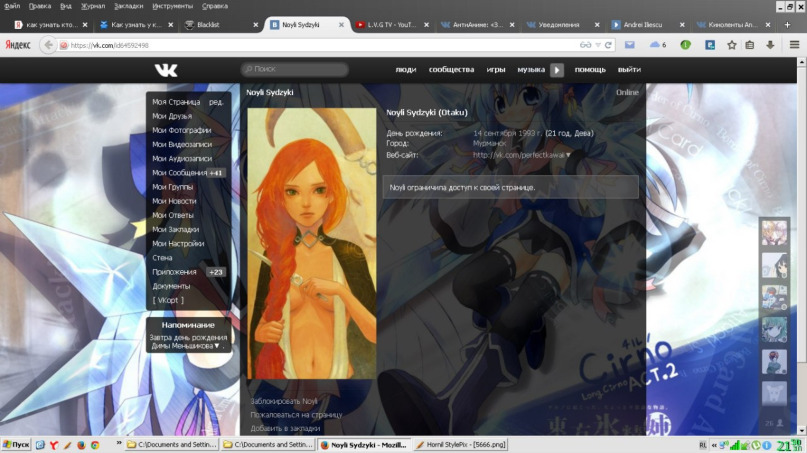The image size is (807, 453).
Task: Switch to the Уведомления tab
Action: click(x=564, y=25)
